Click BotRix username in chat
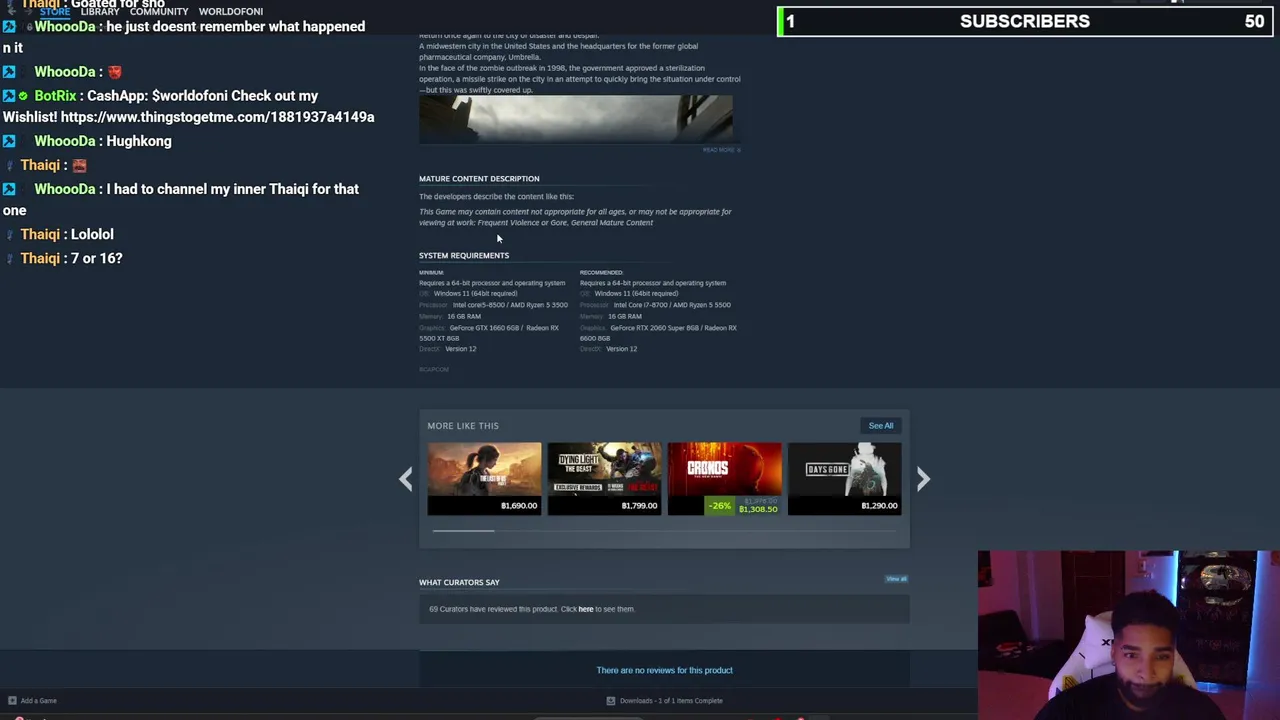The image size is (1280, 720). tap(55, 96)
